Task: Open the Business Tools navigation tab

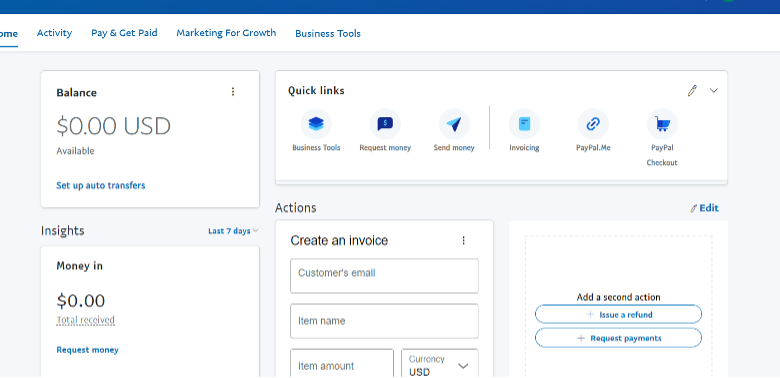Action: click(x=328, y=33)
